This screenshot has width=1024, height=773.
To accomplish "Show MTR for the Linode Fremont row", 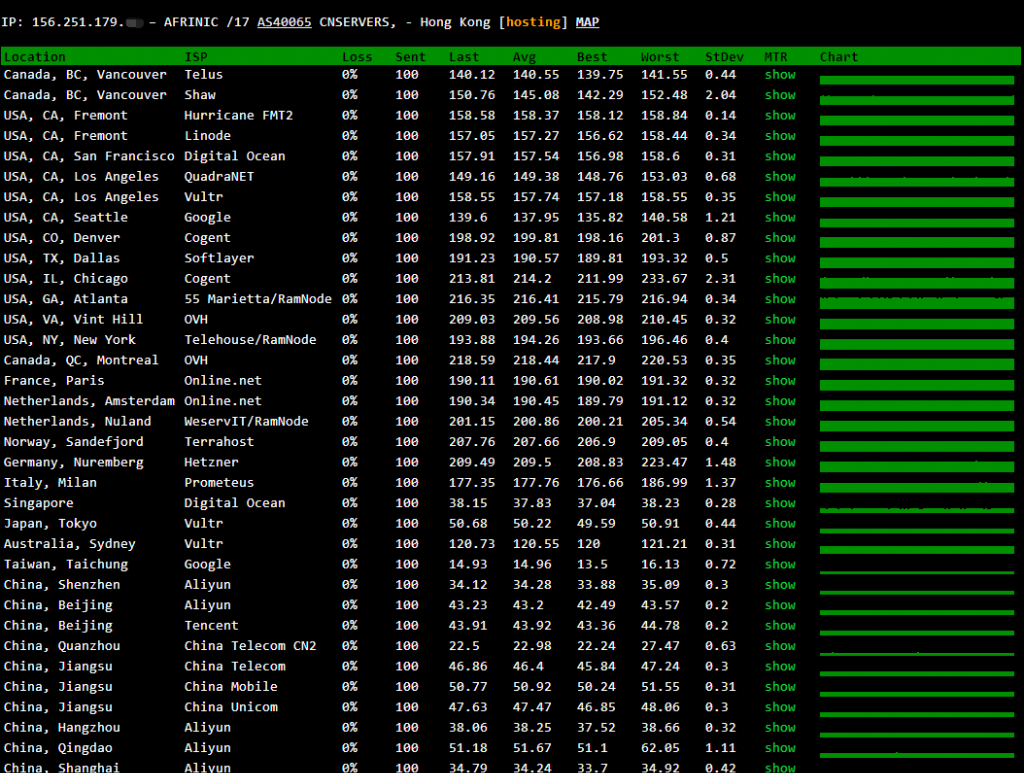I will pos(780,136).
